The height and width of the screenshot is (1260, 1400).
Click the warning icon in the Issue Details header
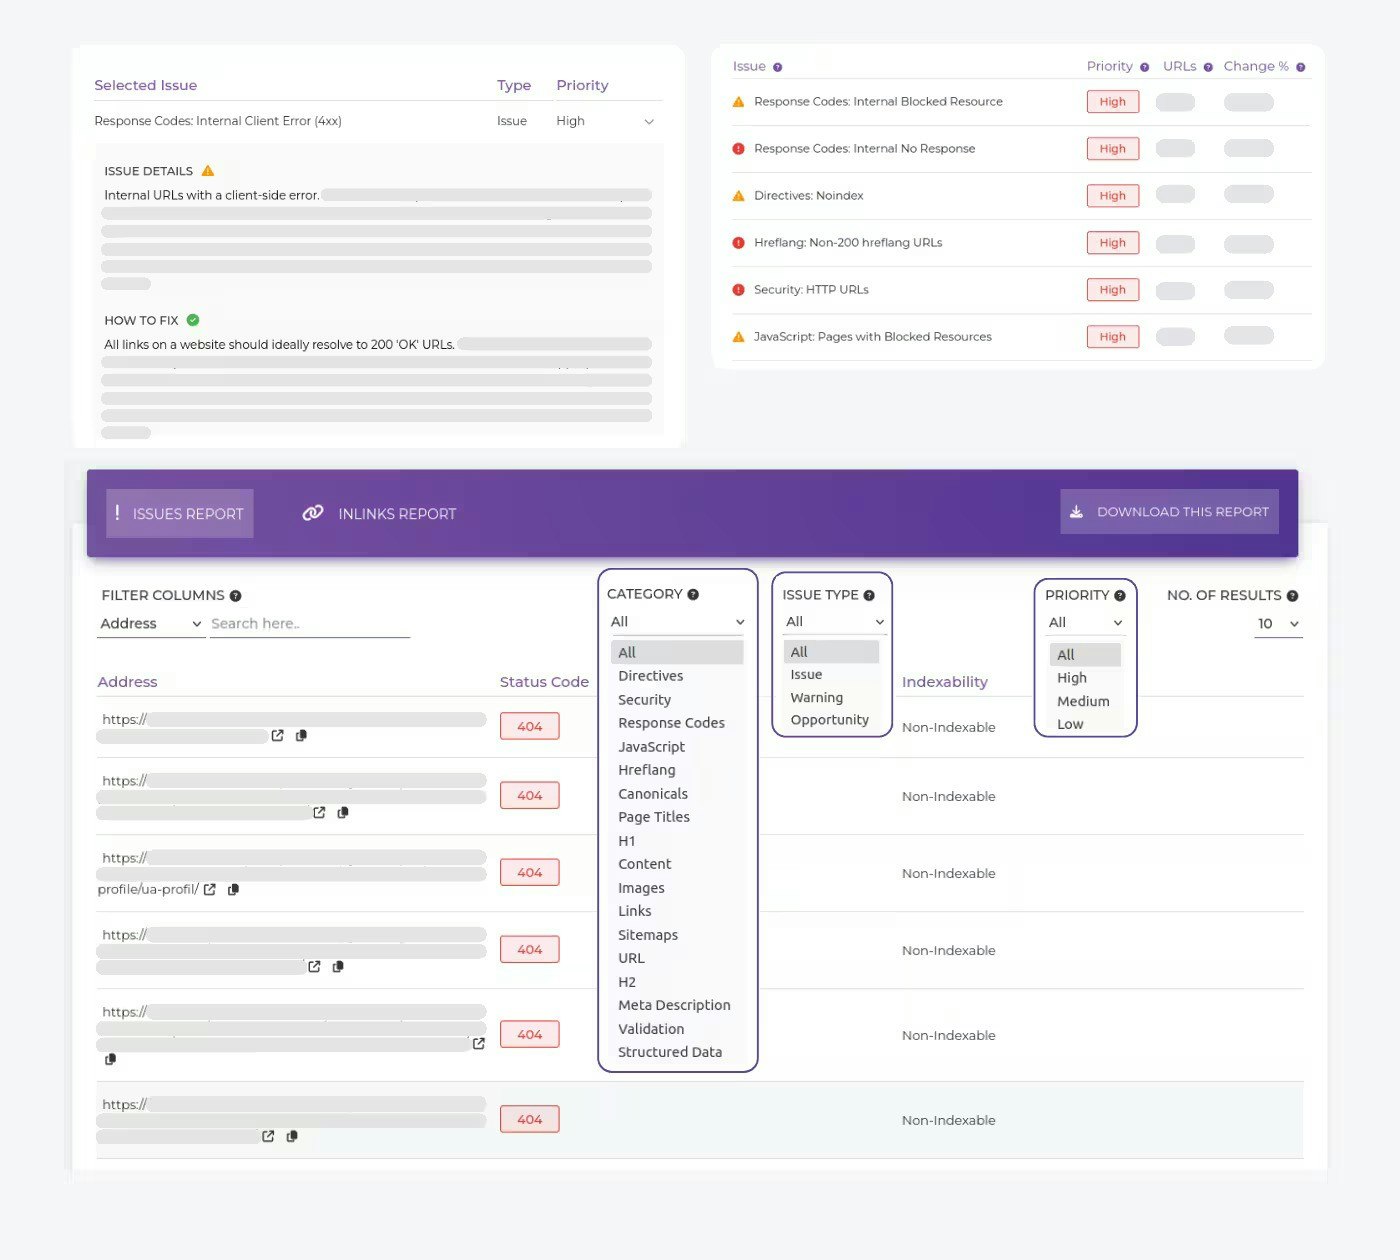click(208, 170)
